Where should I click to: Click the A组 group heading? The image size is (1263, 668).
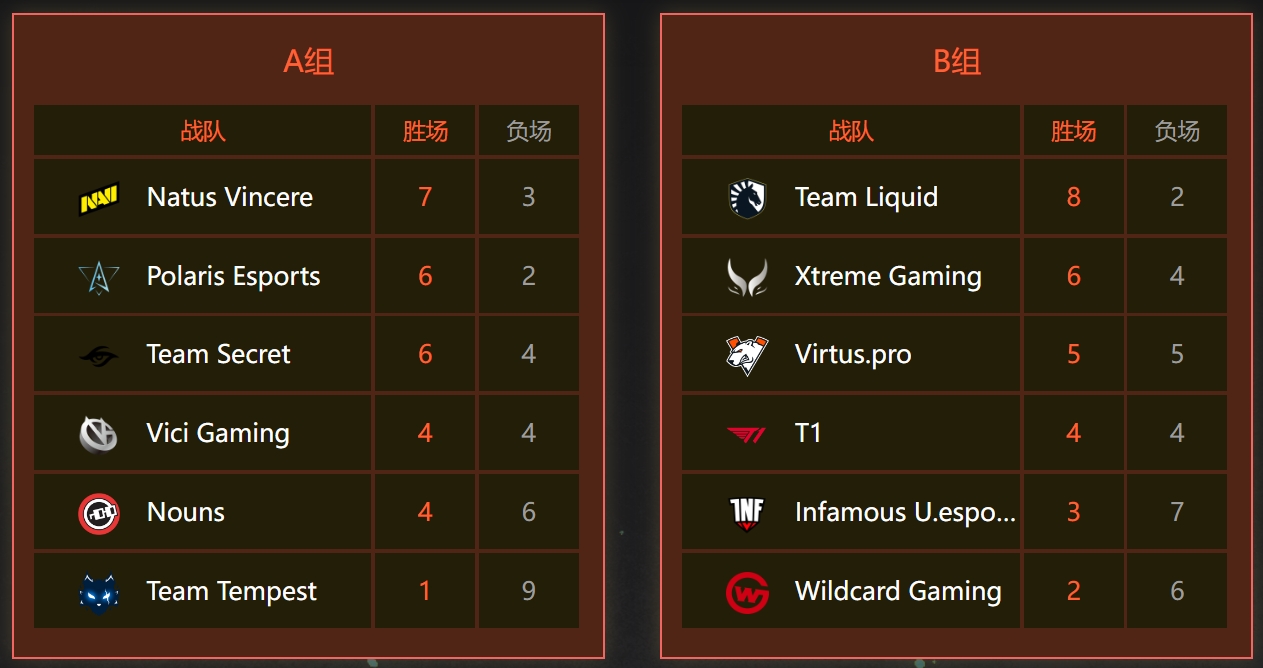click(309, 61)
